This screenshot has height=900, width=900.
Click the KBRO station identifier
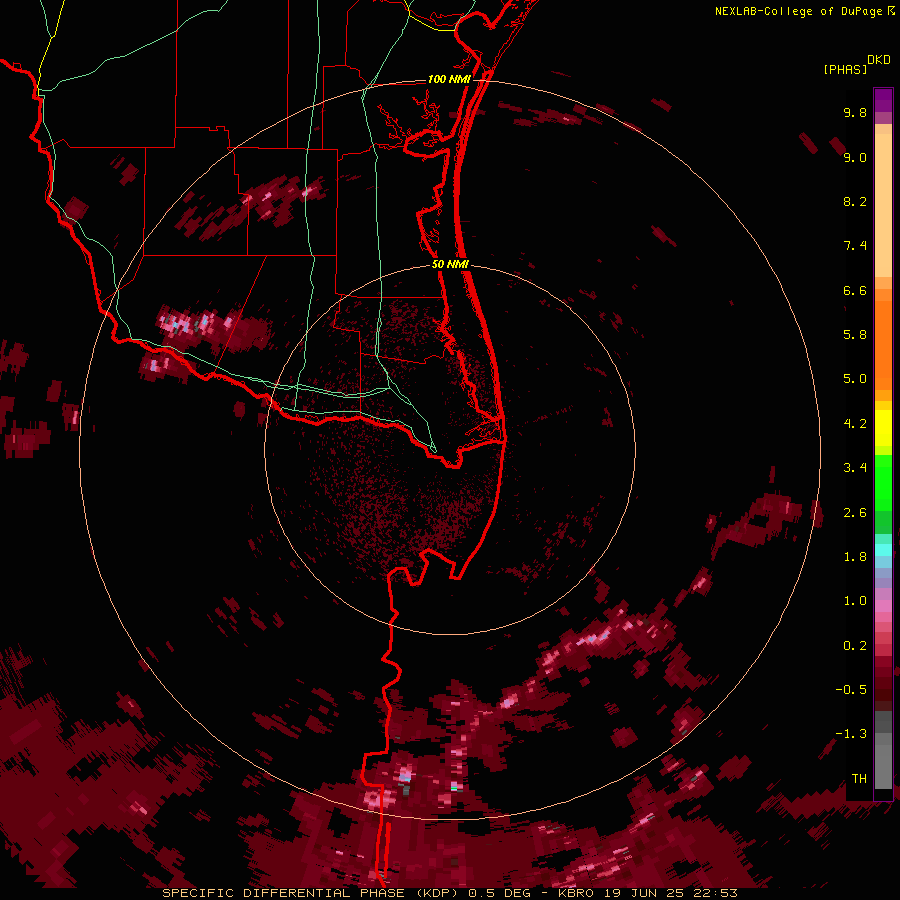tap(575, 893)
